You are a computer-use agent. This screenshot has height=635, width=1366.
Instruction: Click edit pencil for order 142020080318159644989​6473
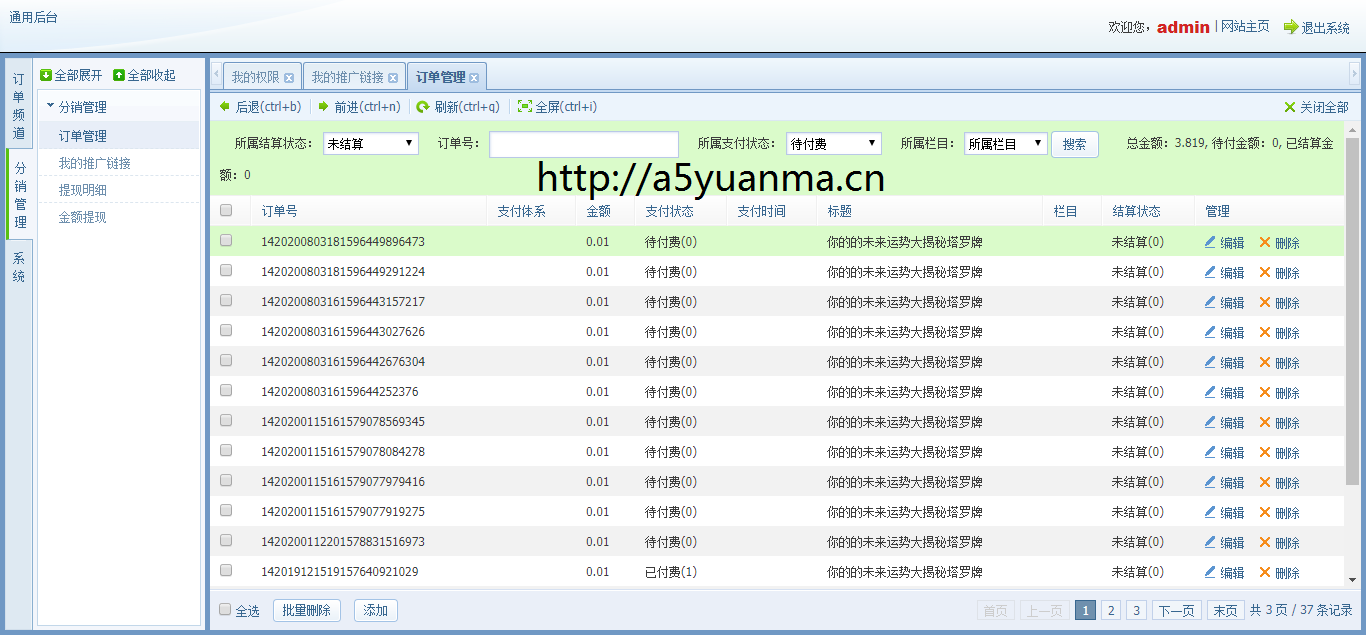(1210, 241)
